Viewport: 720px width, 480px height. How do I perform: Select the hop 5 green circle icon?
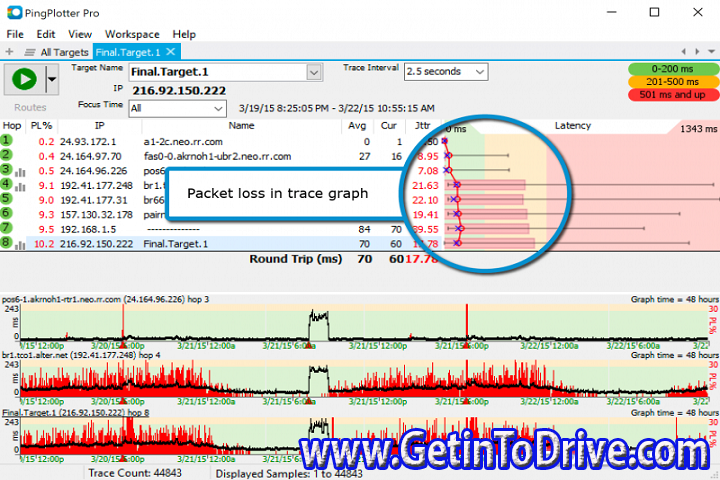(6, 199)
